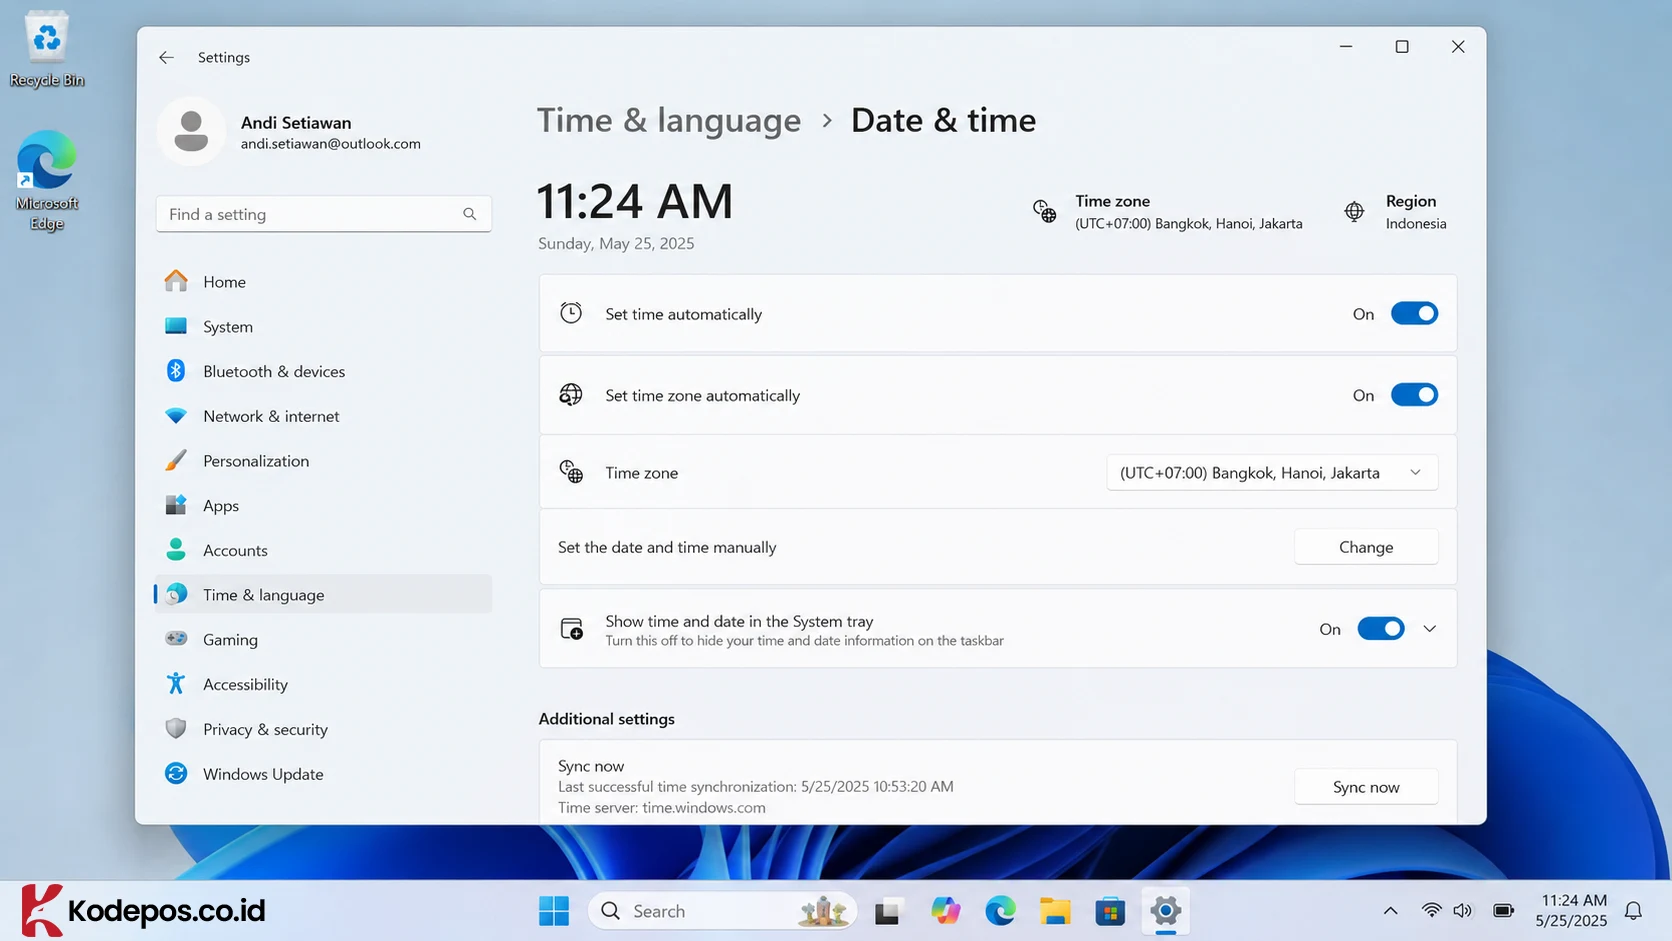Viewport: 1672px width, 941px height.
Task: Click 'Last successful time synchronization' text
Action: (756, 787)
